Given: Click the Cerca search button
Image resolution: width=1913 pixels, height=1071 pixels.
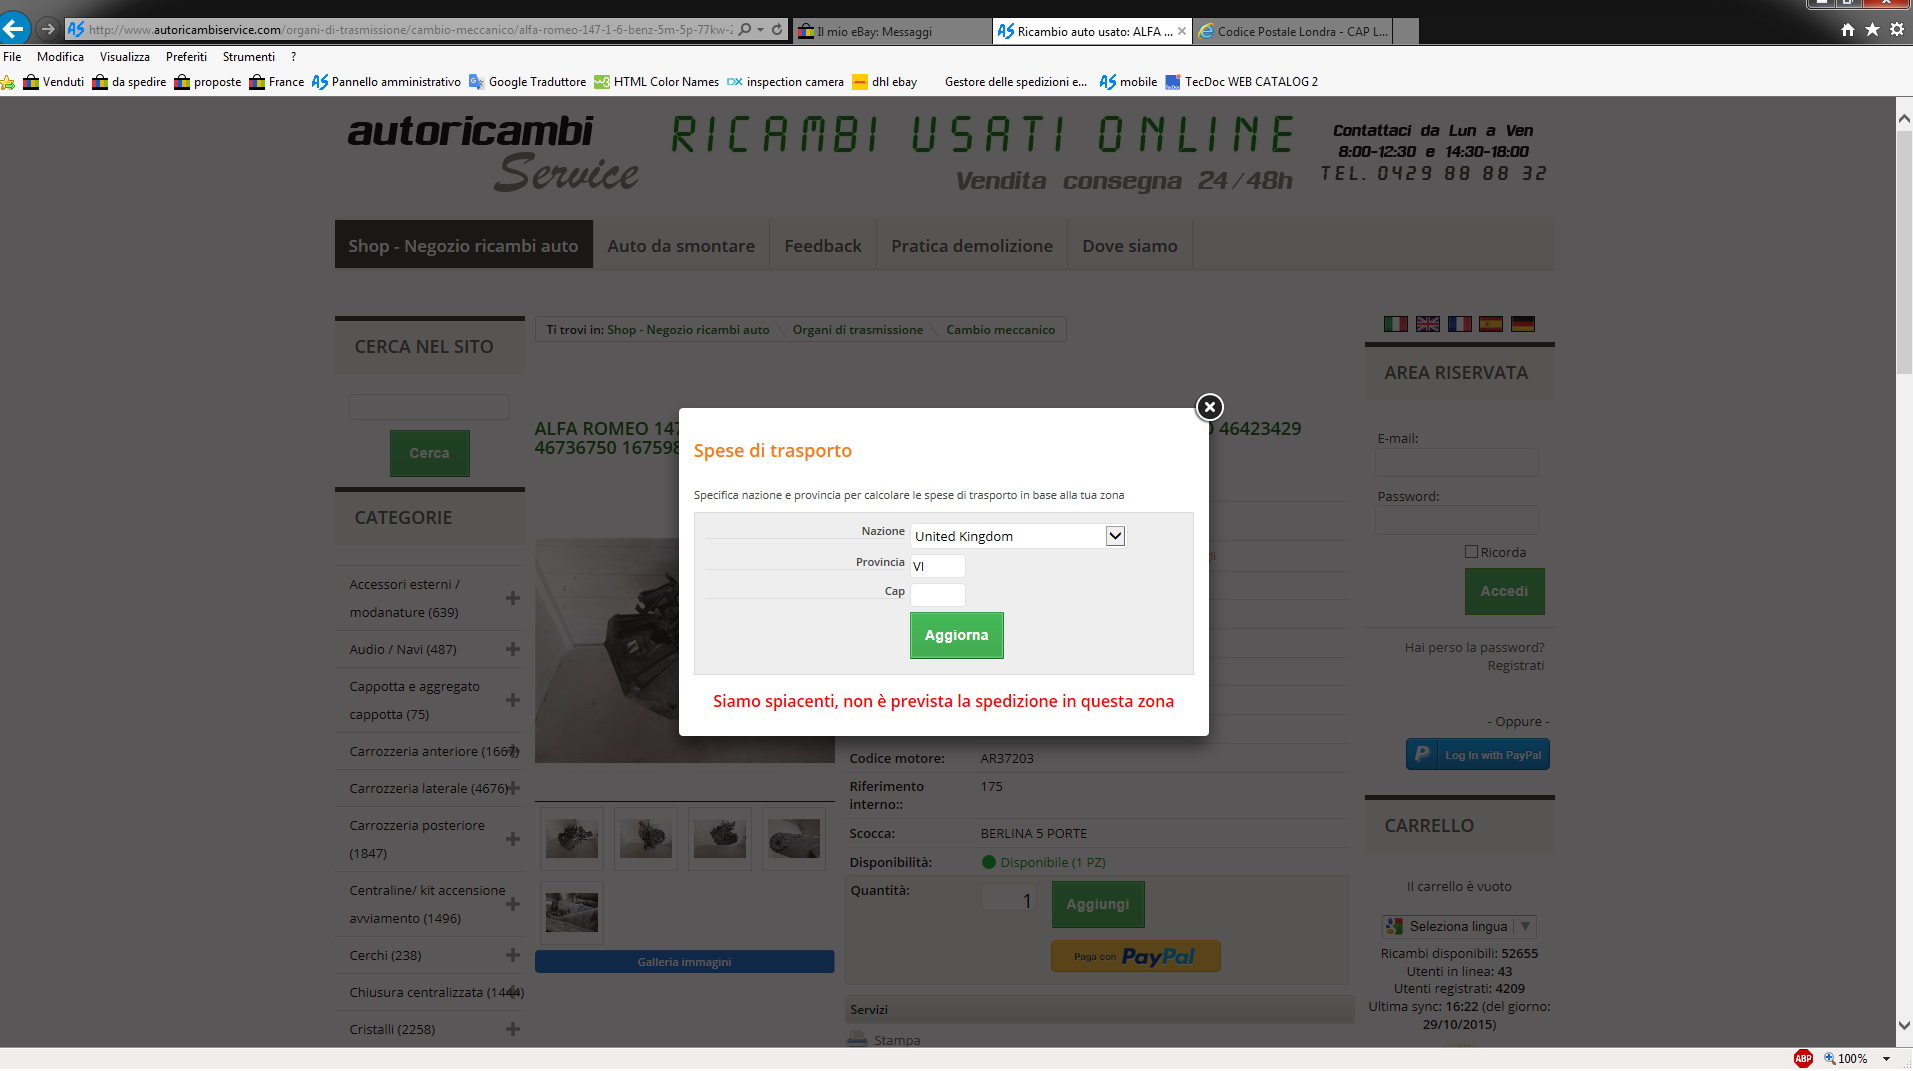Looking at the screenshot, I should [x=430, y=453].
